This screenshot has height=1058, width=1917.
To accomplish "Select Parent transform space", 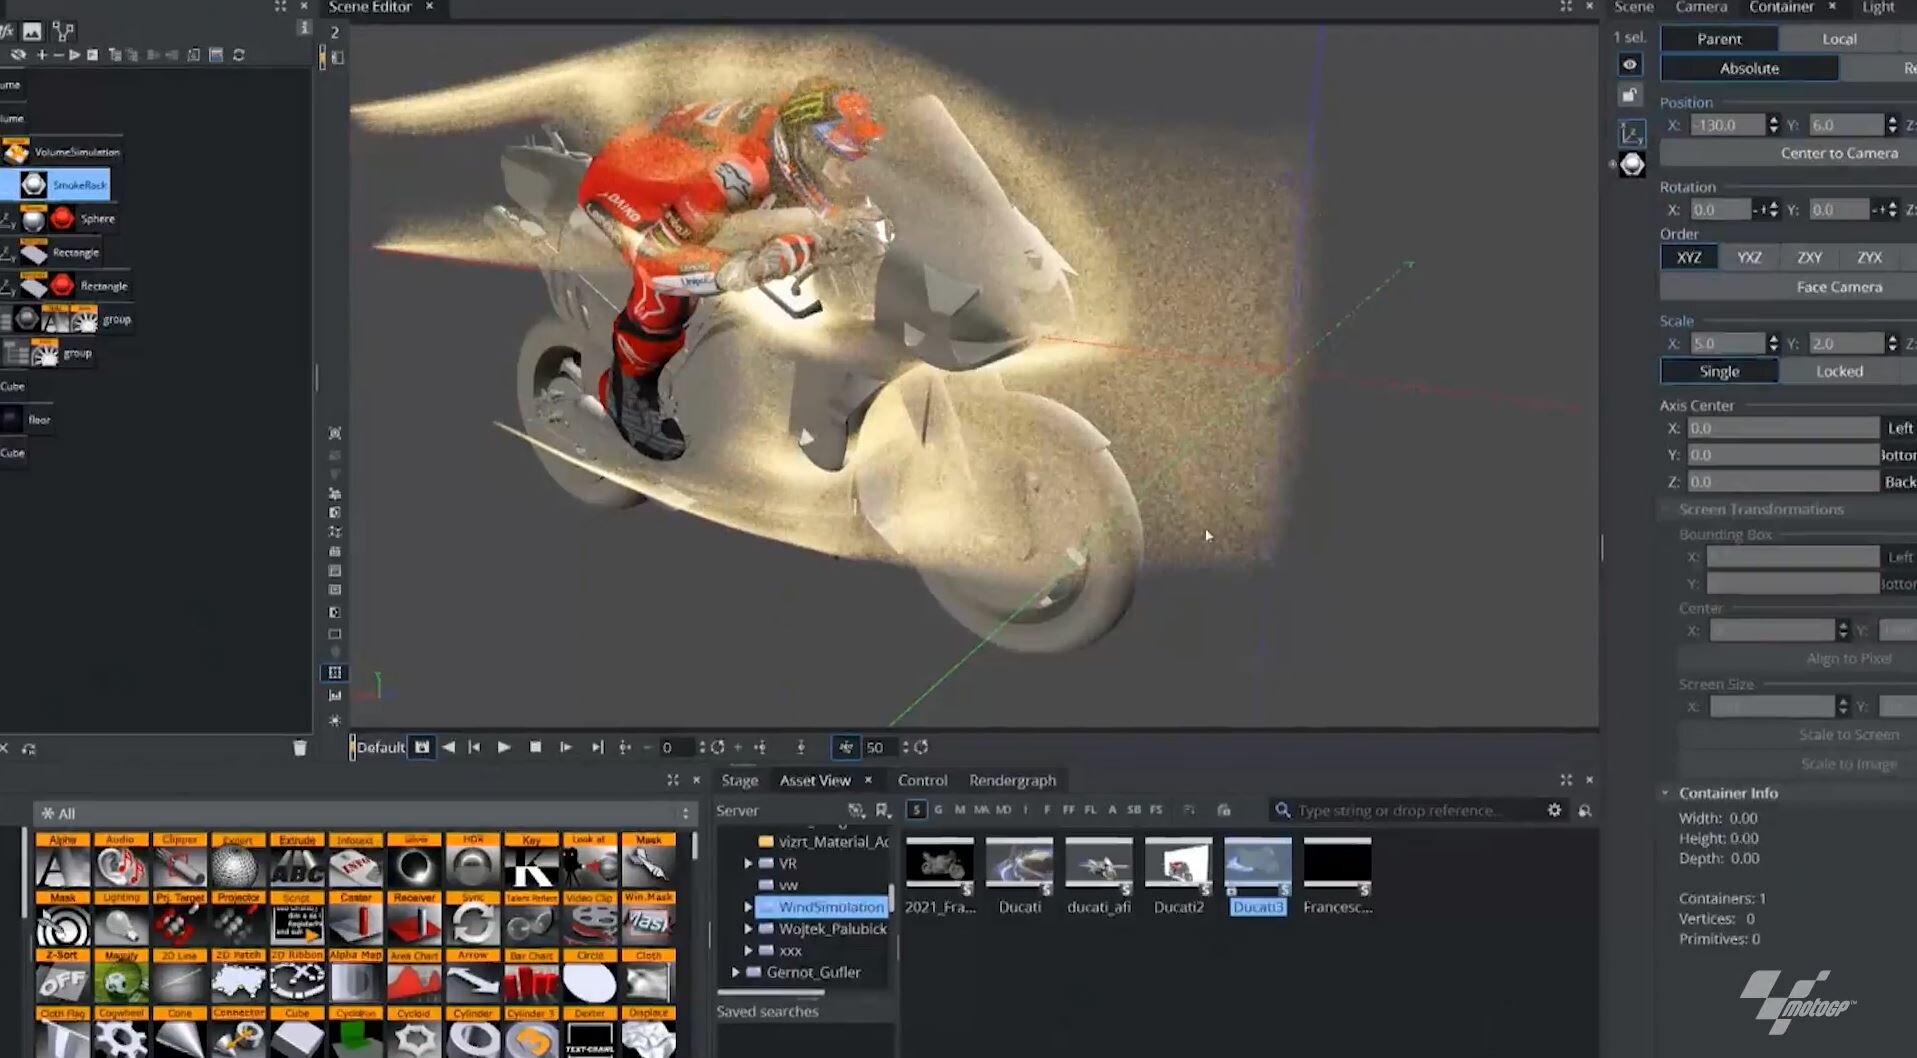I will [x=1719, y=38].
